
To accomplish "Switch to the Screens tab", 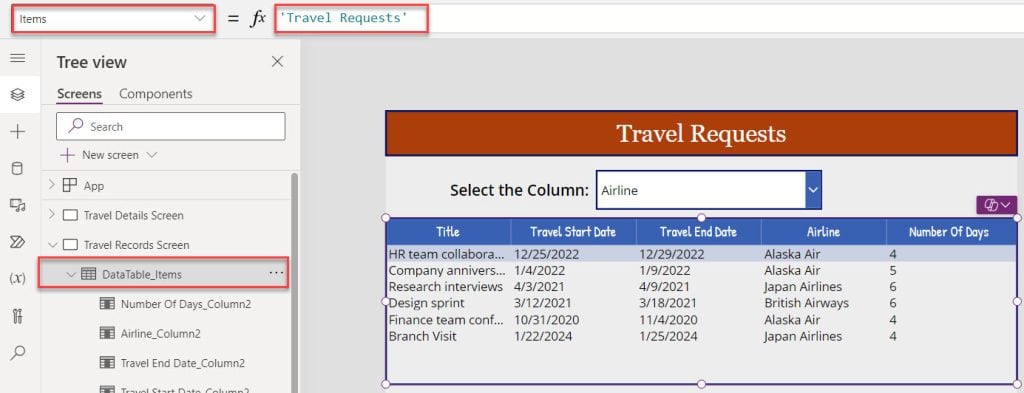I will point(79,94).
